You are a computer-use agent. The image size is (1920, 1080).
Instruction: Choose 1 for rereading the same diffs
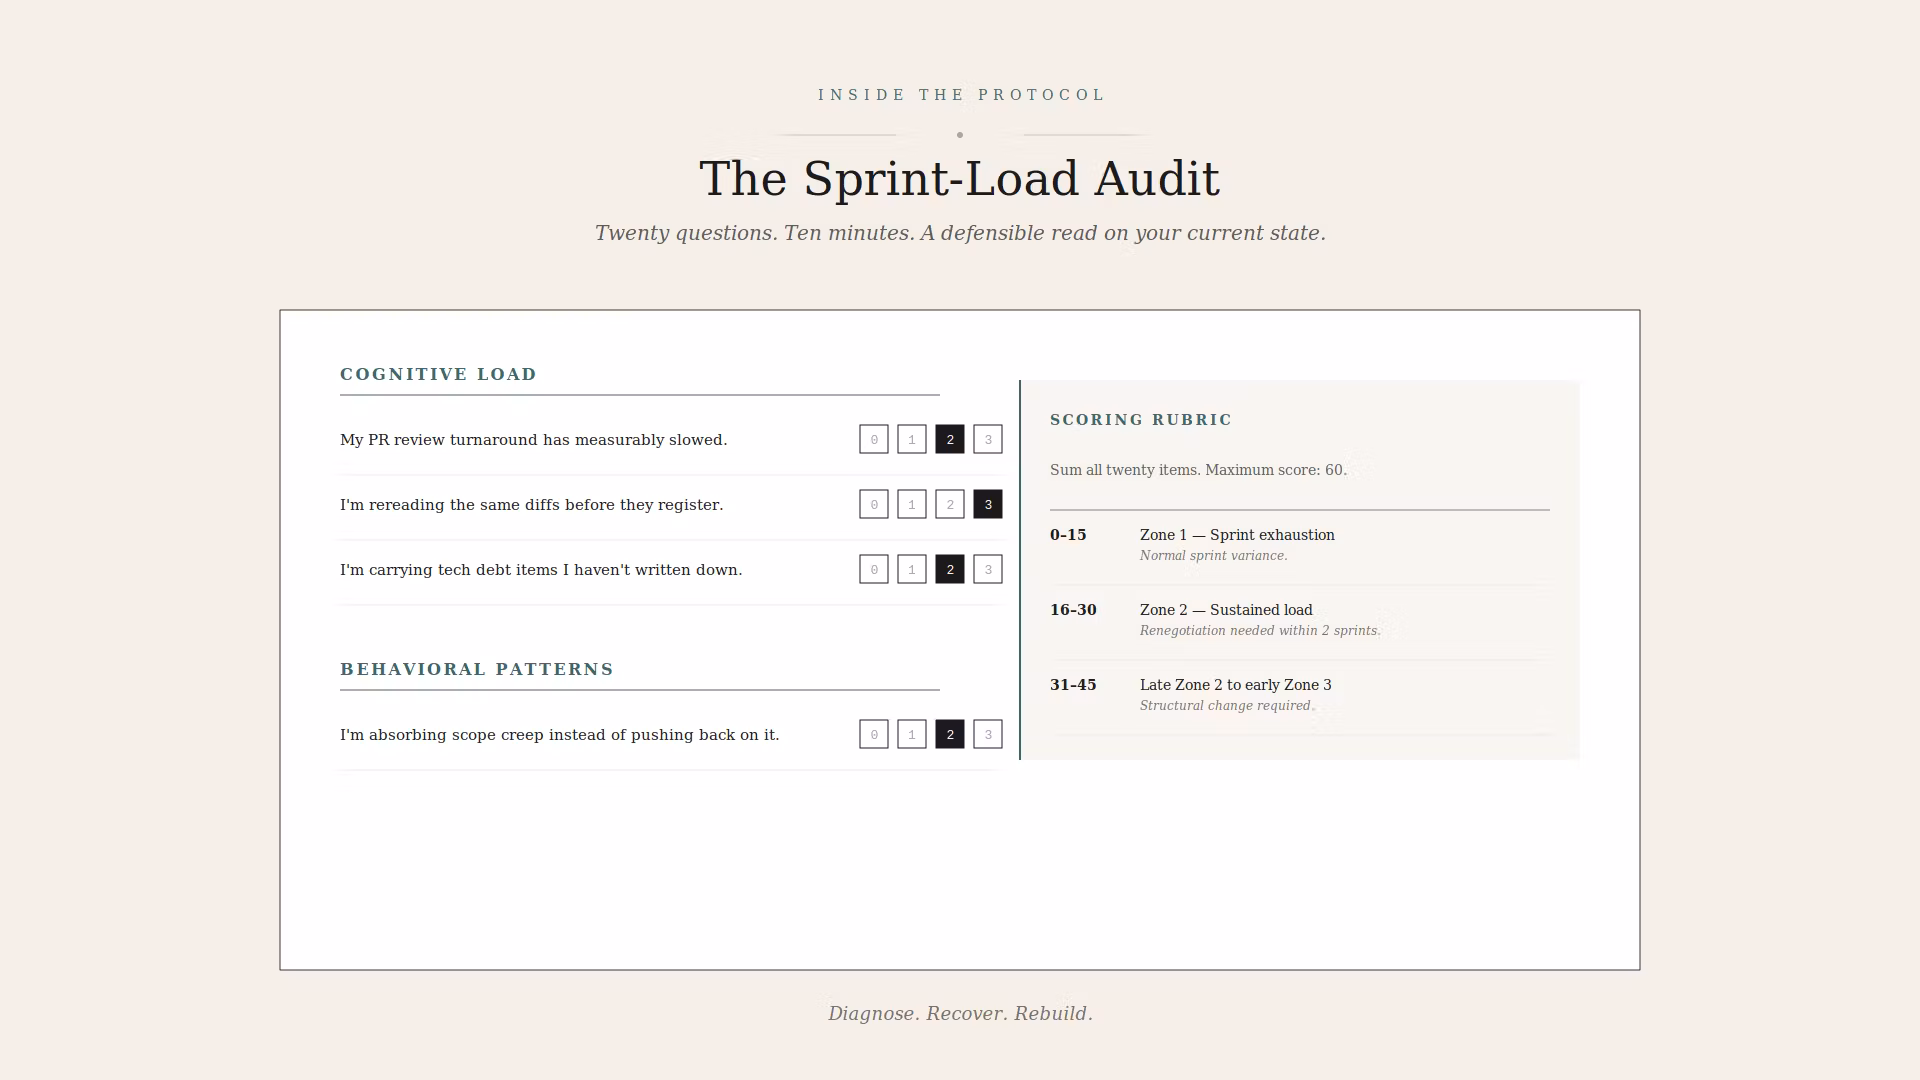pos(911,504)
